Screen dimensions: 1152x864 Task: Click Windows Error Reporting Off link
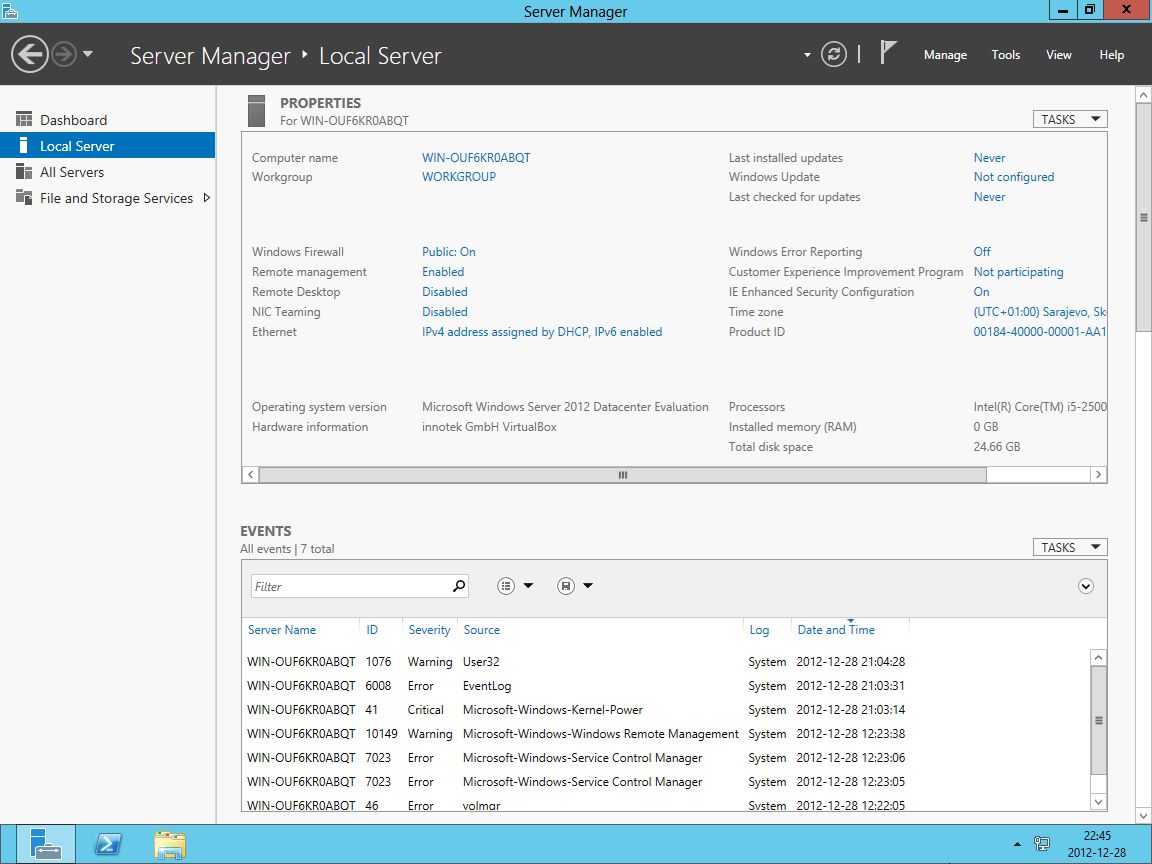pos(982,251)
